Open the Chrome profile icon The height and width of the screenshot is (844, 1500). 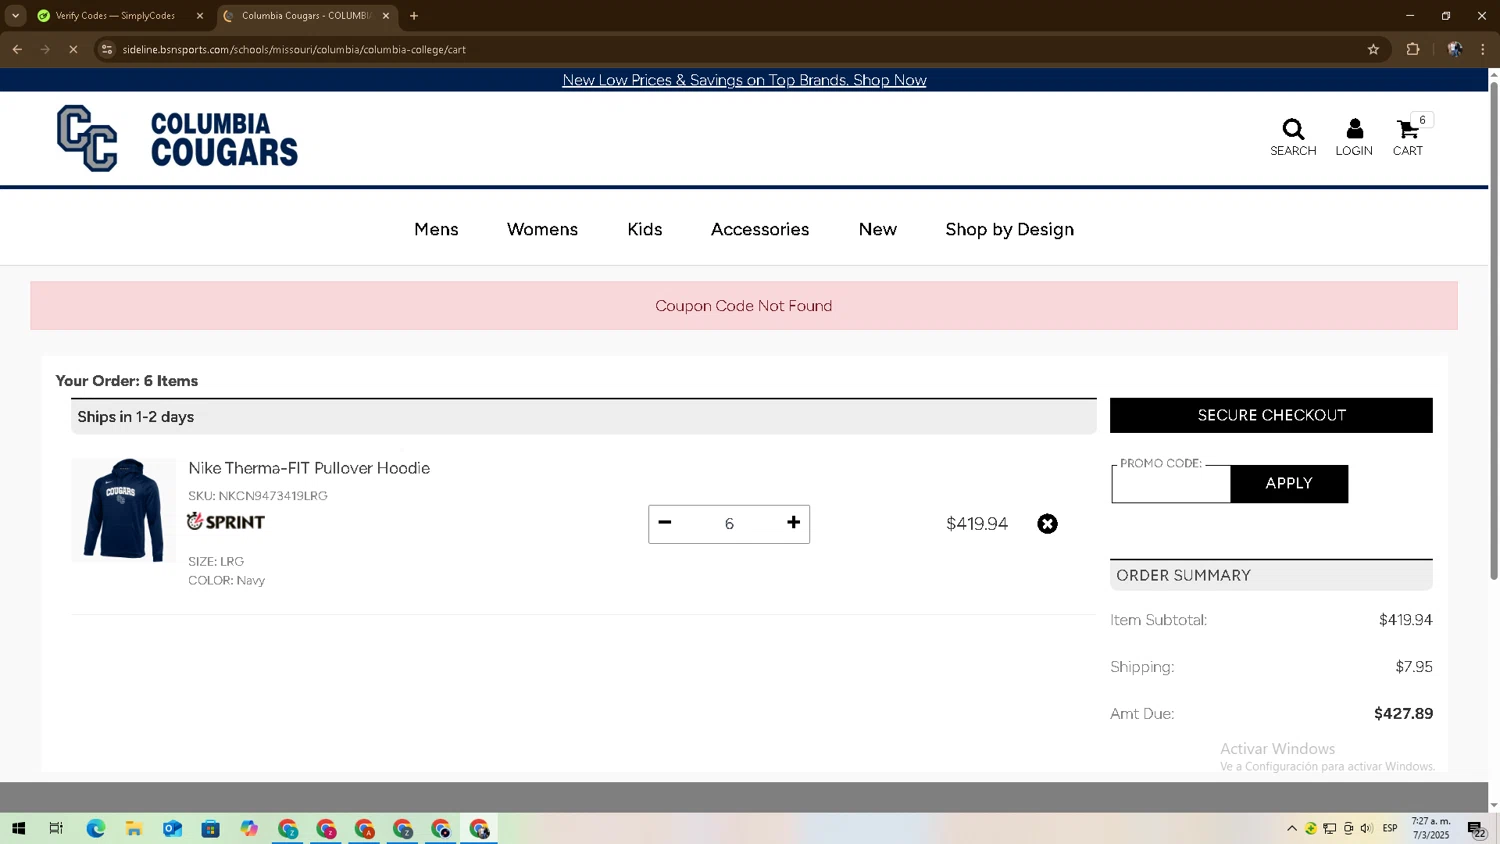[x=1455, y=49]
